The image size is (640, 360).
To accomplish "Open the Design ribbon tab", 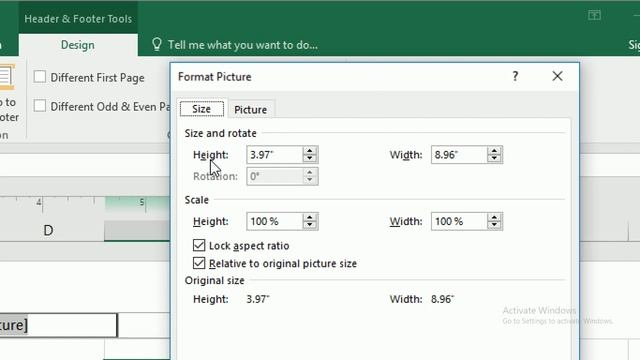I will click(78, 45).
